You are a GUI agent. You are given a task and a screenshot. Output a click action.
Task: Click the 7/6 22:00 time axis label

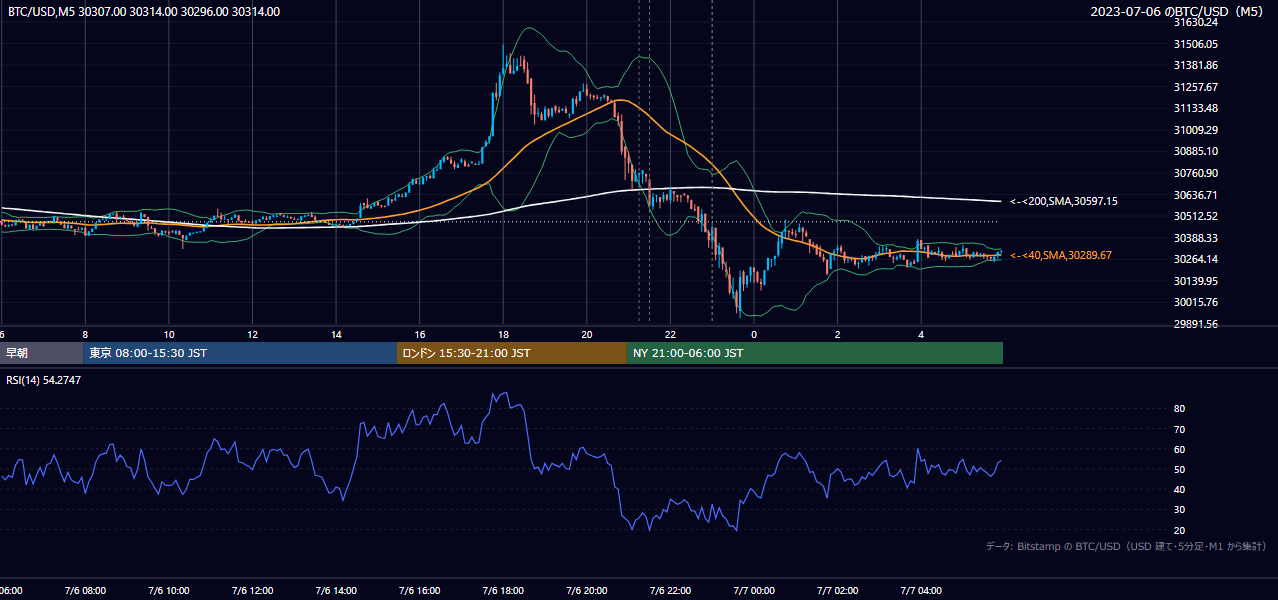coord(671,590)
